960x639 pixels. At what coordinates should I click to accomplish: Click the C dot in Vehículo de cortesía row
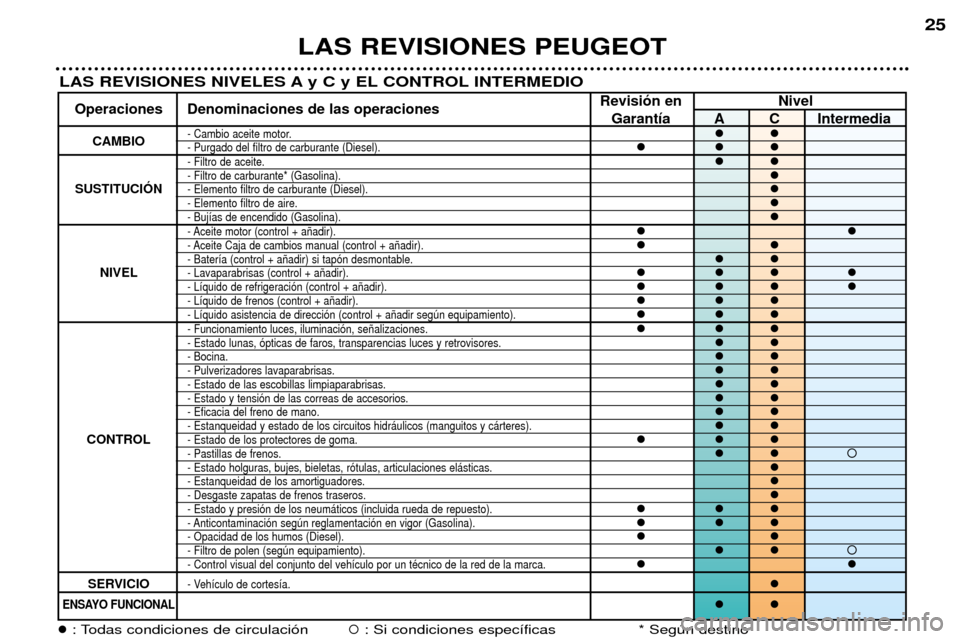click(774, 583)
